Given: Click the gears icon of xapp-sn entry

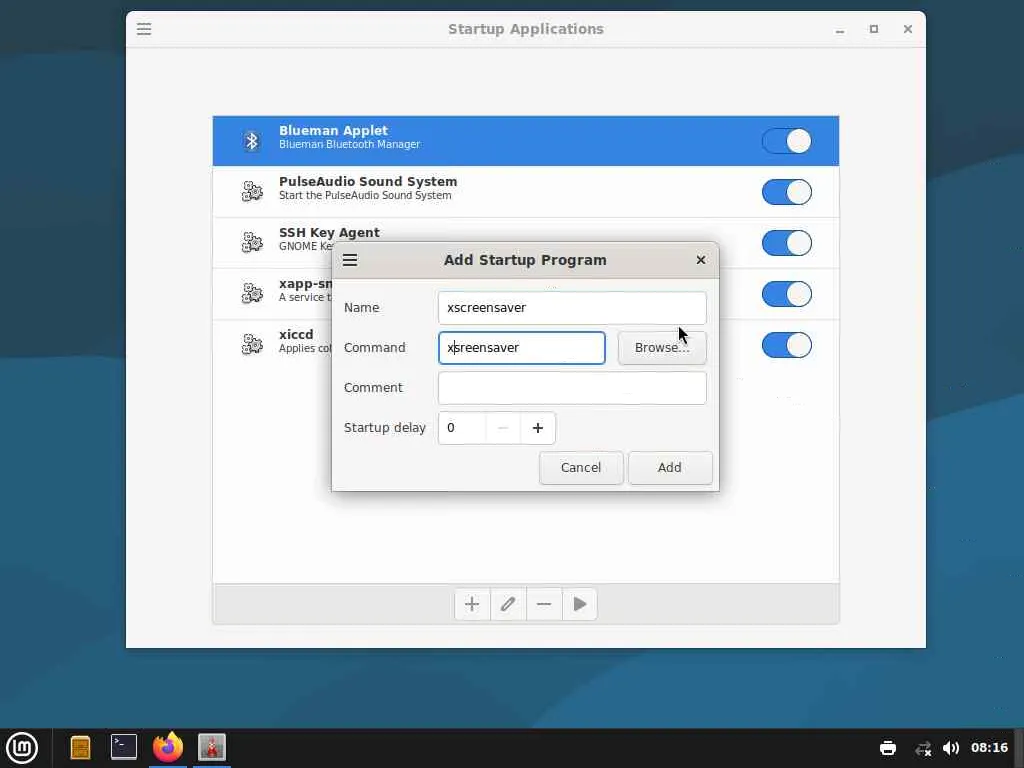Looking at the screenshot, I should click(252, 293).
